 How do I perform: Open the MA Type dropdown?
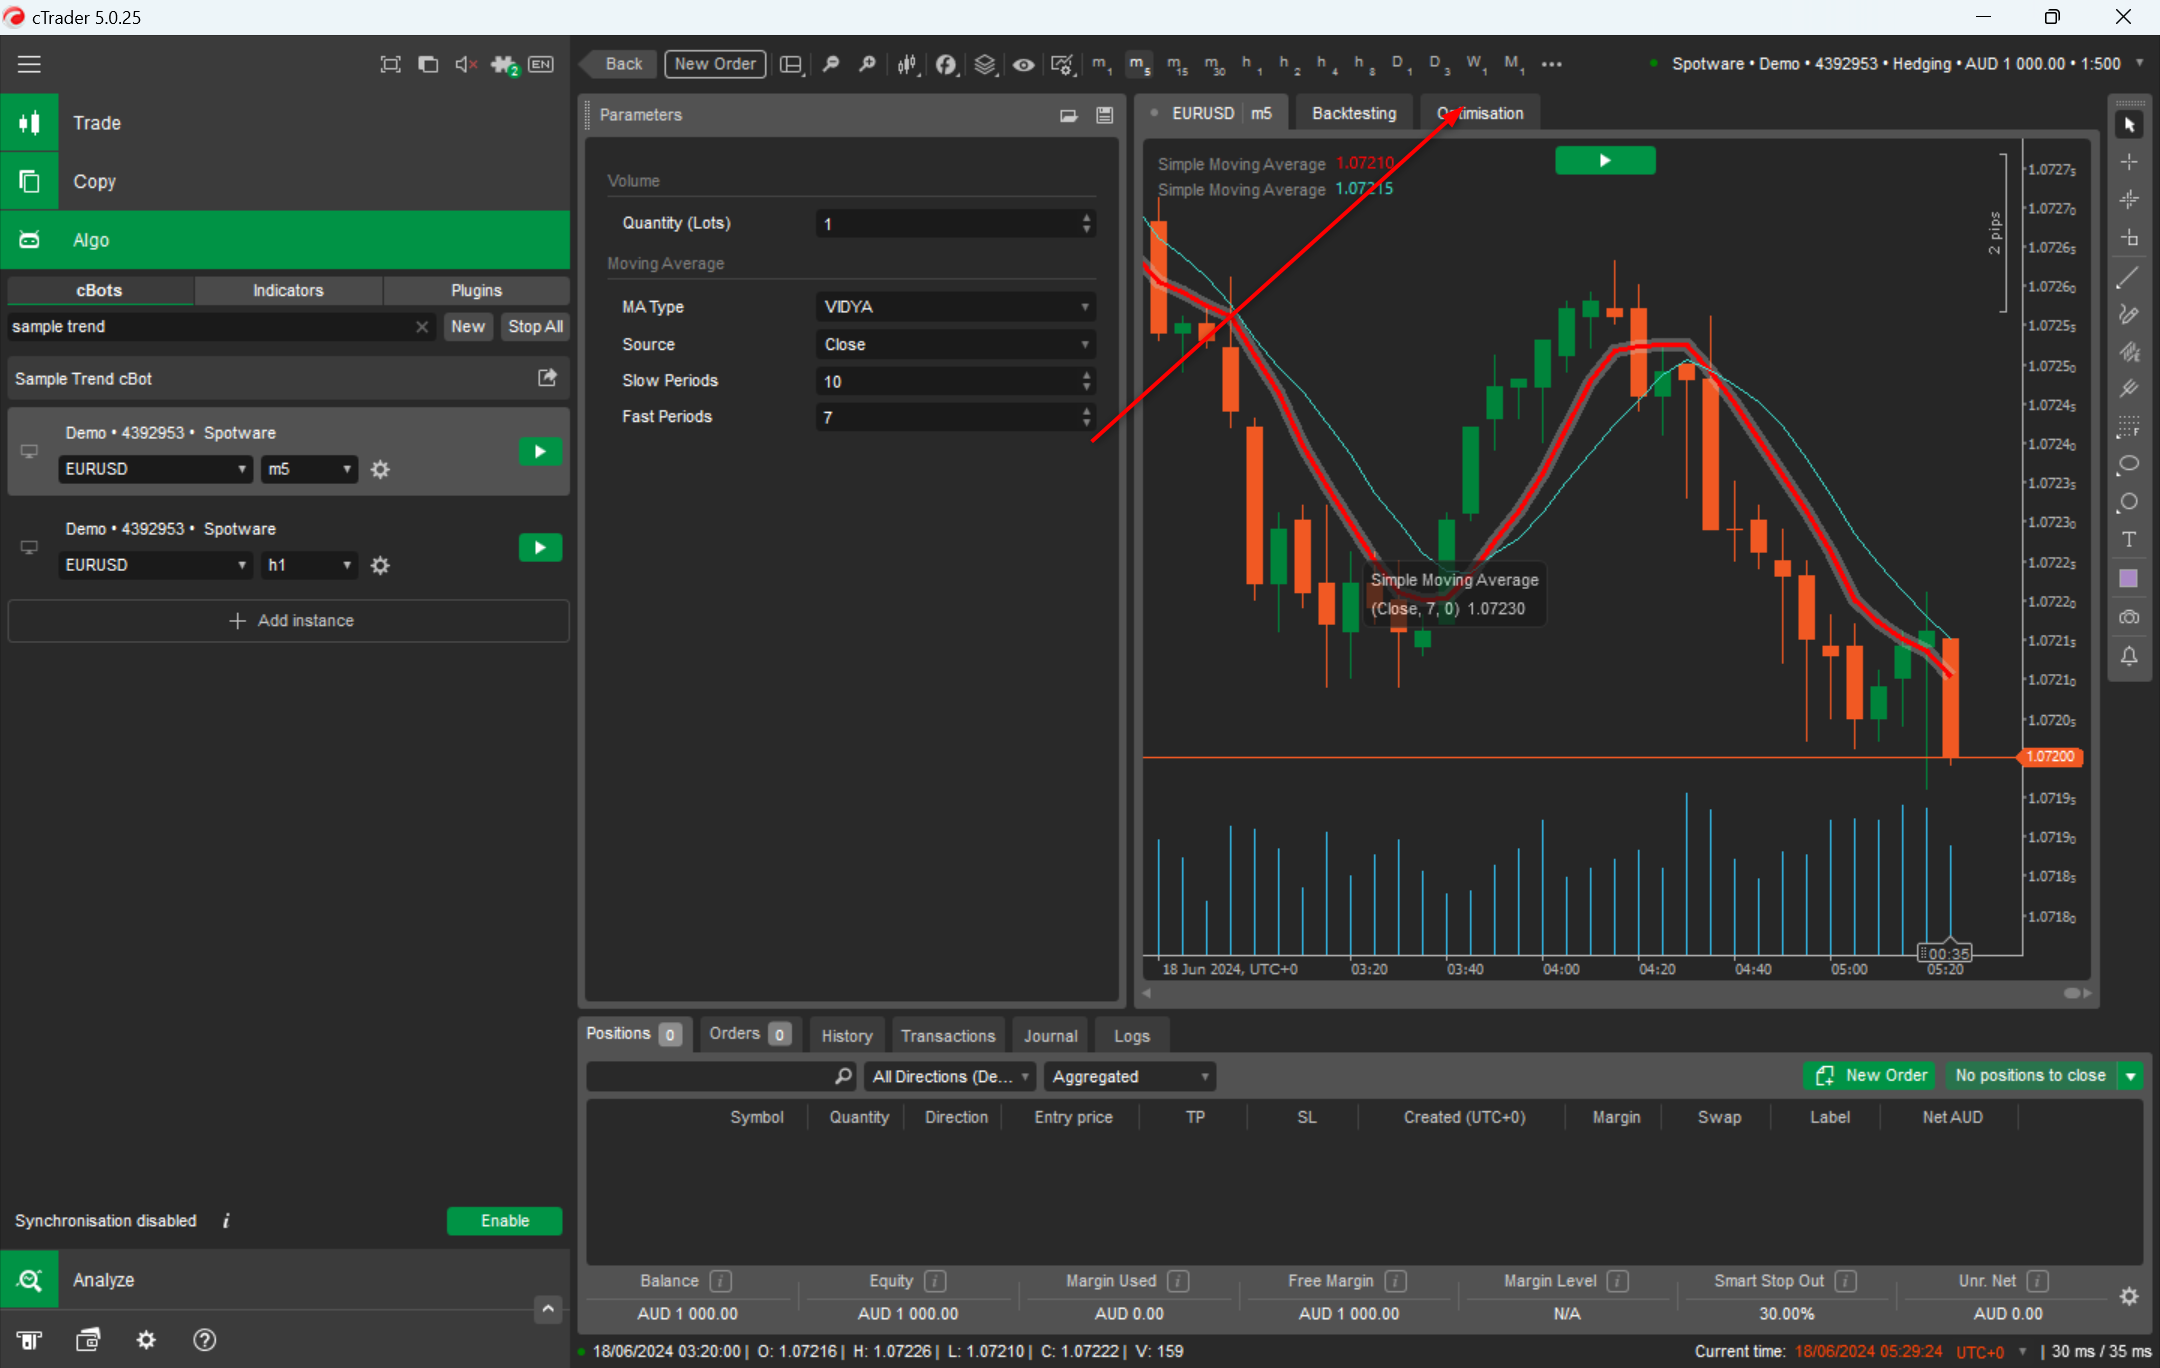click(955, 307)
